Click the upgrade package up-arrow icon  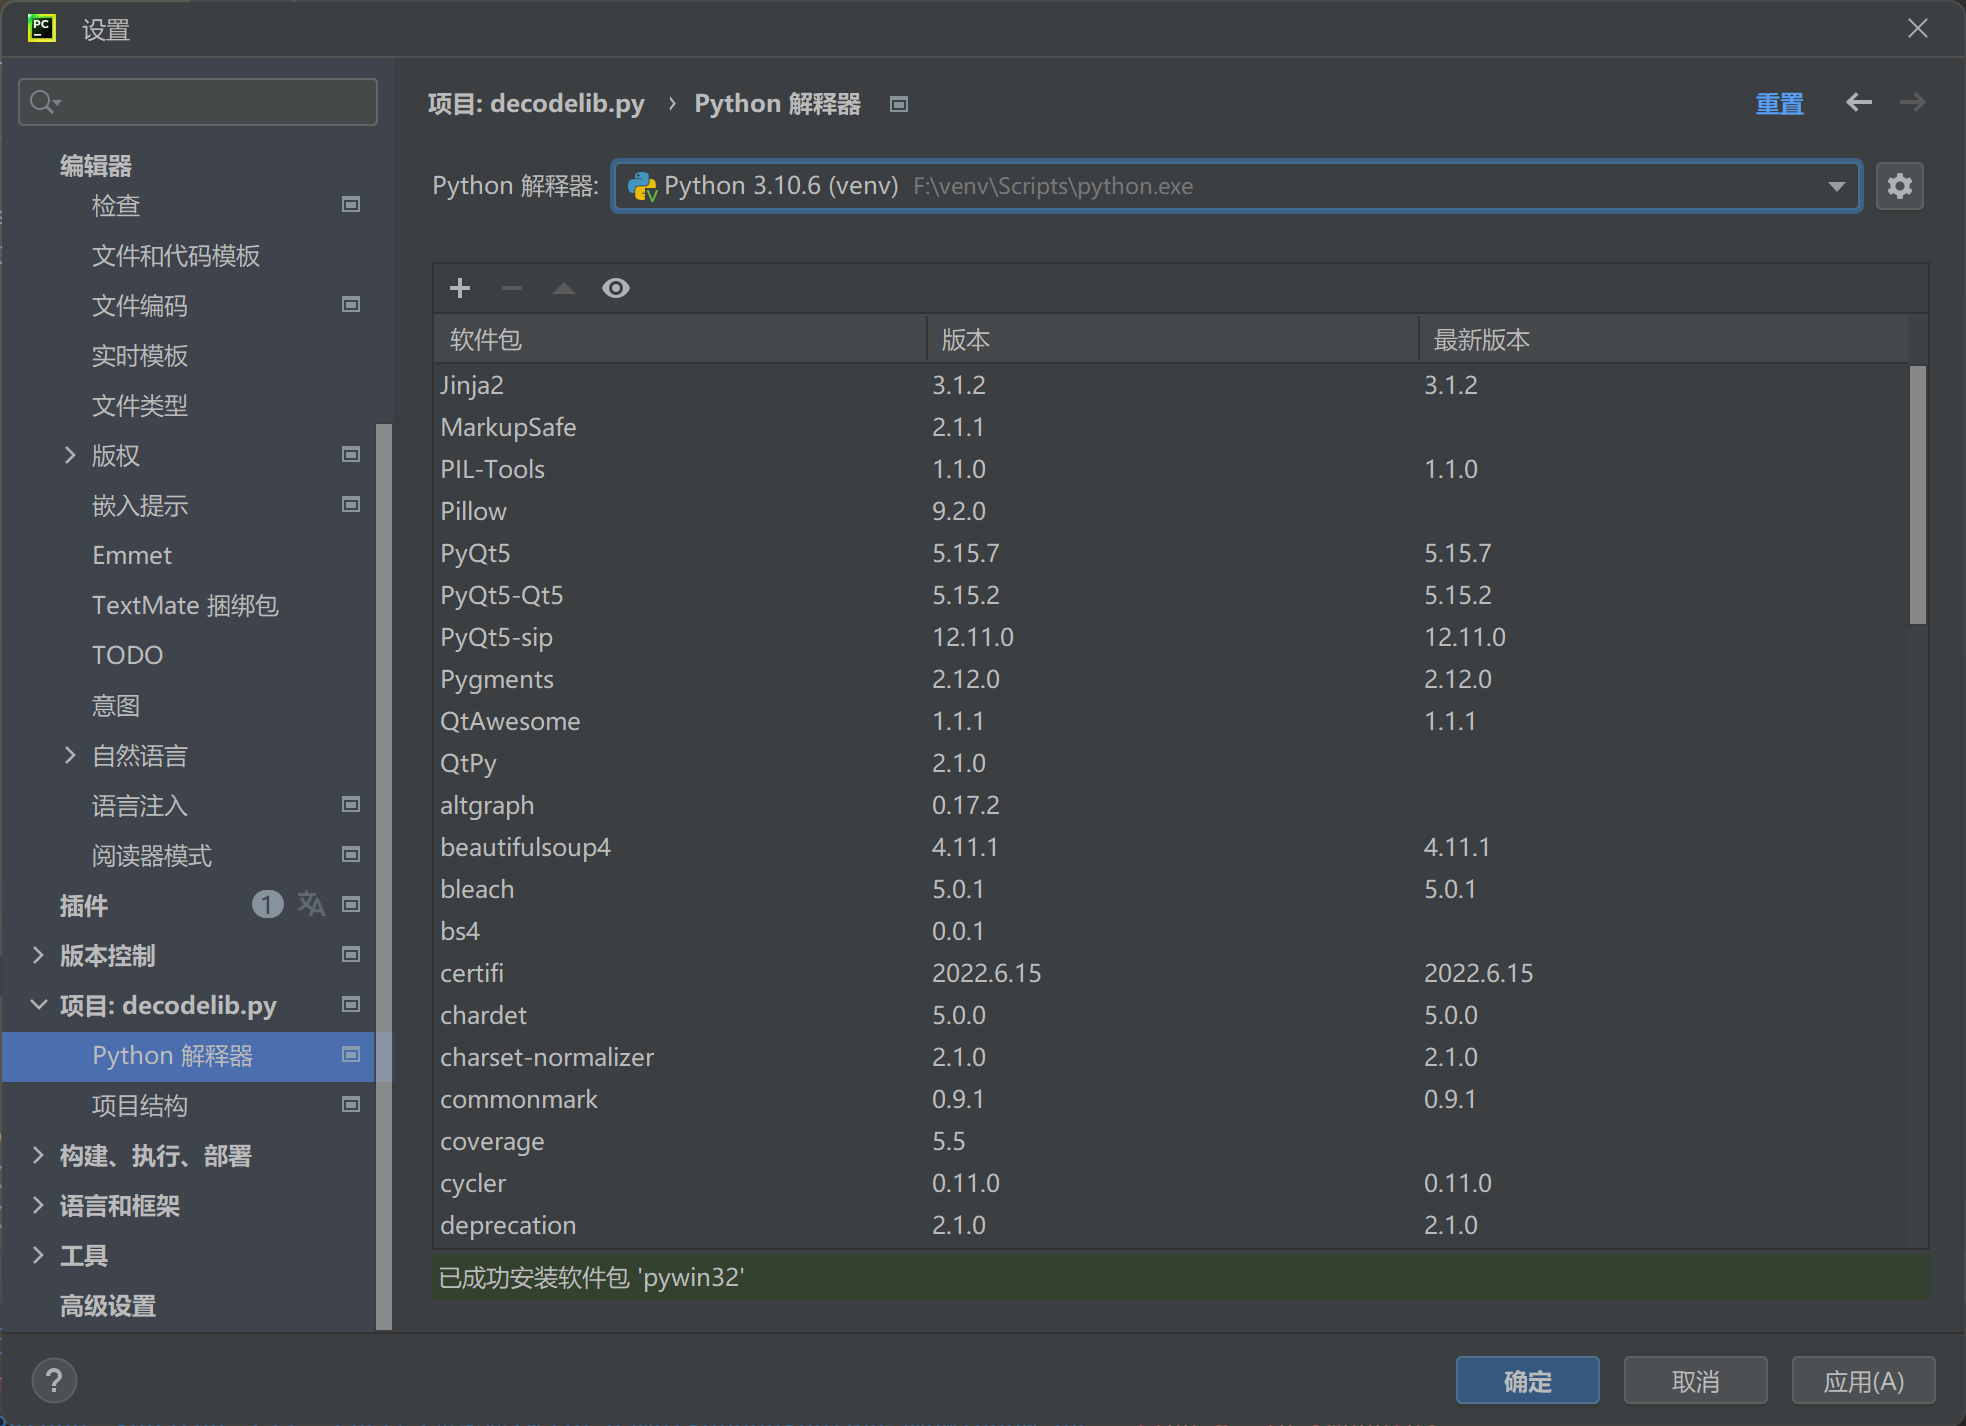pyautogui.click(x=564, y=288)
